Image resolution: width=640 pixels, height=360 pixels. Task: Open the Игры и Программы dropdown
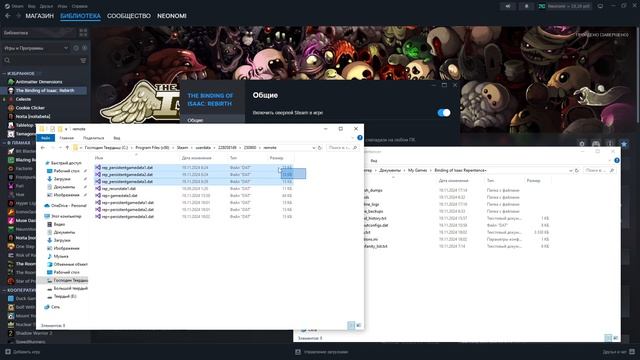[36, 48]
